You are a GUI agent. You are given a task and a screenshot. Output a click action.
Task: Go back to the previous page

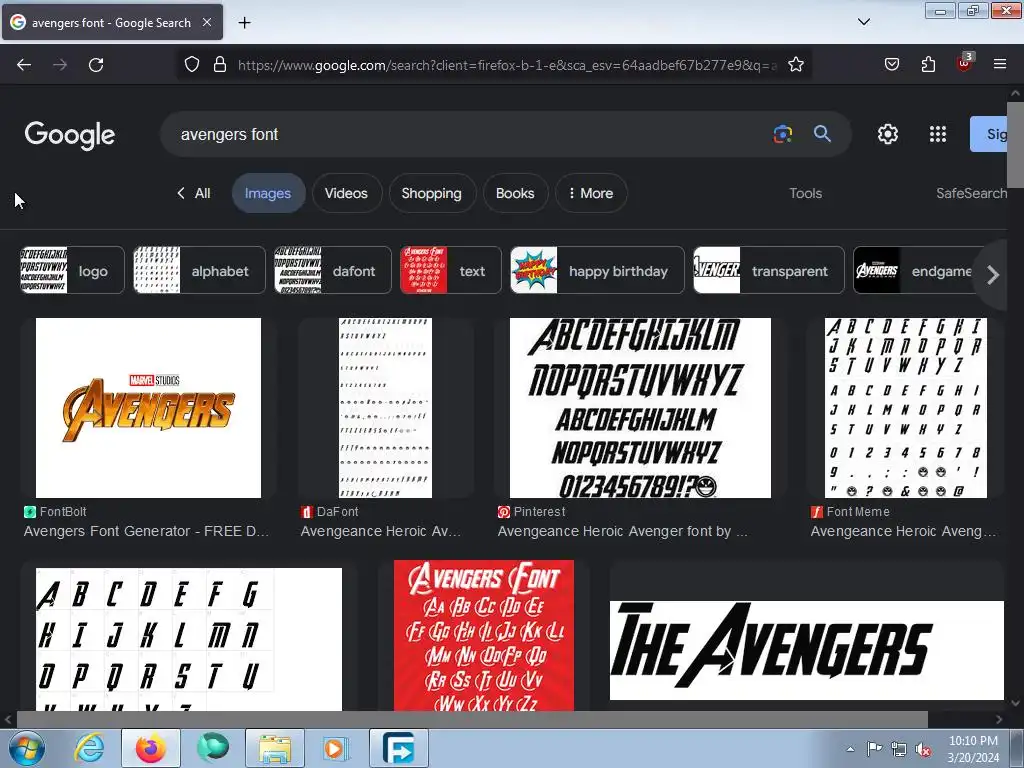coord(24,65)
